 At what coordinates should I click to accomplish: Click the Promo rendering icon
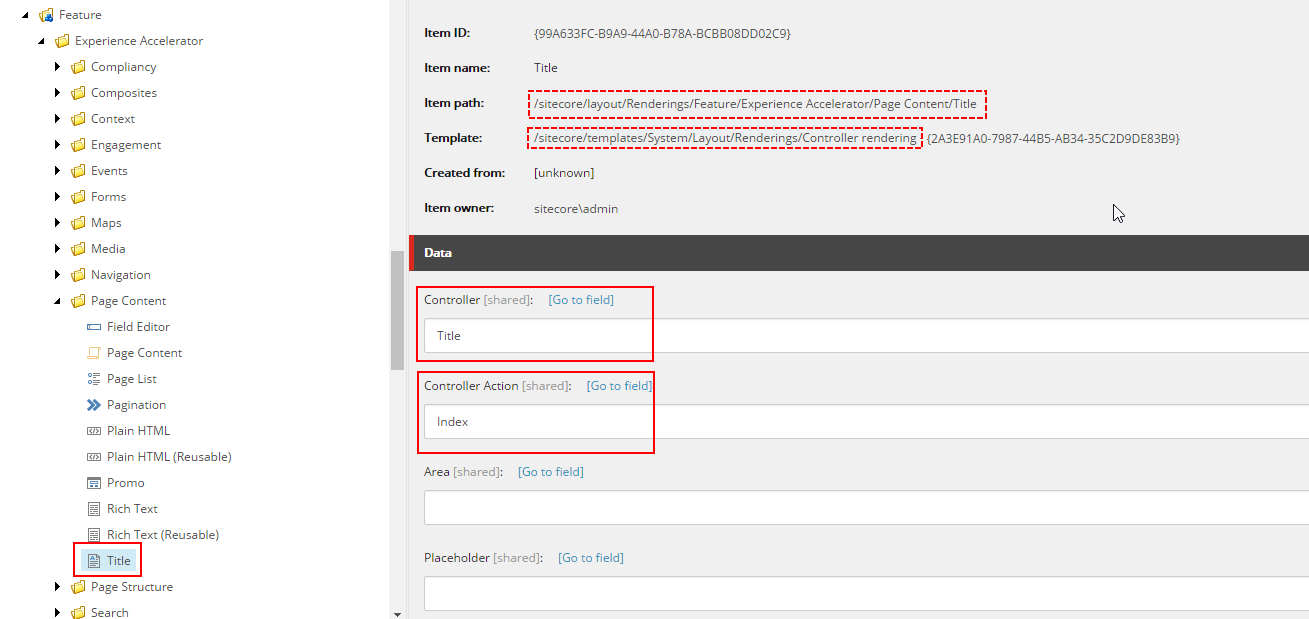point(94,483)
